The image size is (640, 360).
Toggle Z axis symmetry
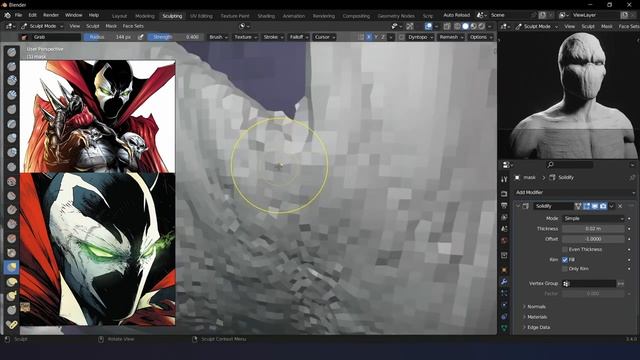383,37
